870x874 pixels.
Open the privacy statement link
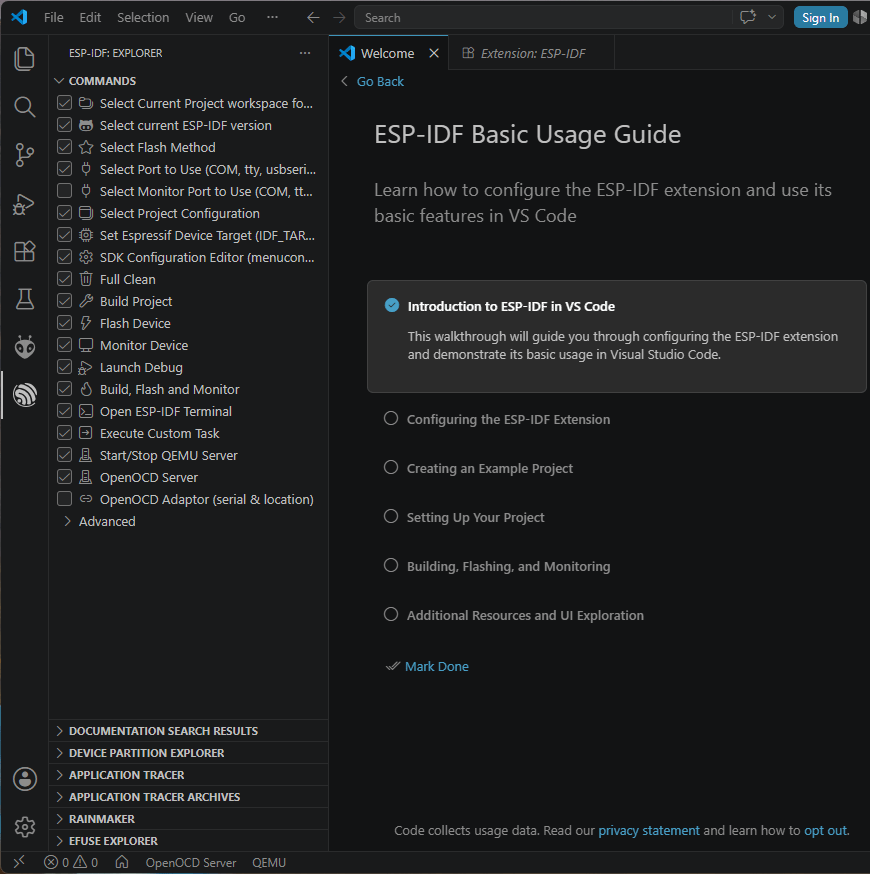(x=649, y=830)
